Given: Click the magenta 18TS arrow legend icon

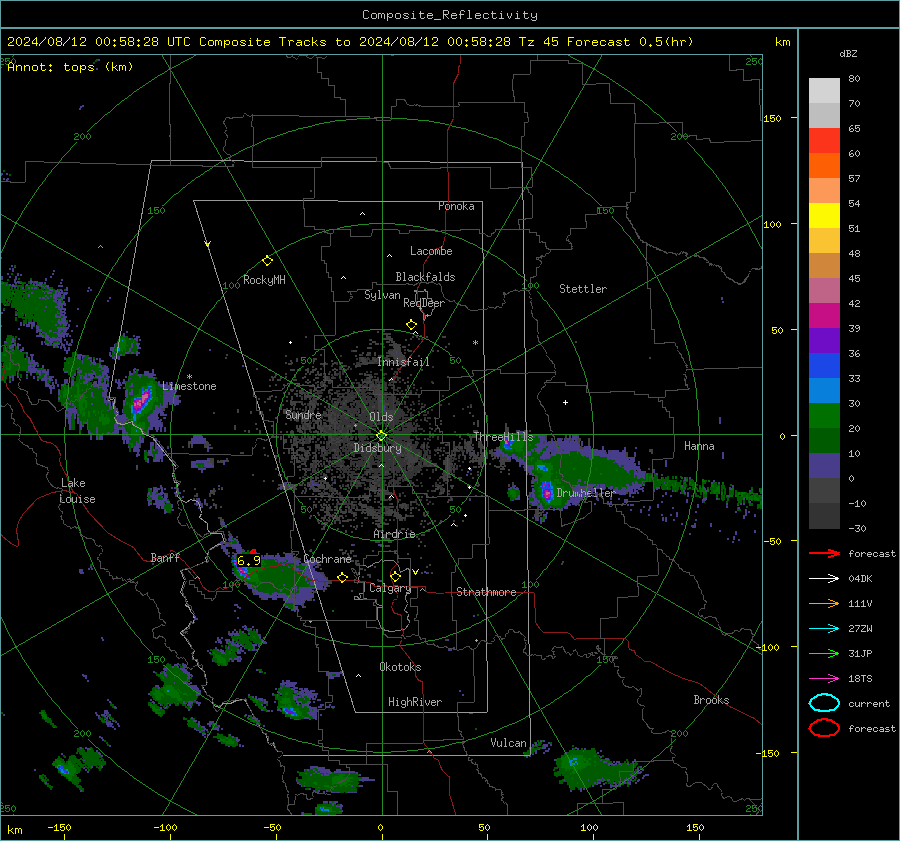Looking at the screenshot, I should click(824, 679).
